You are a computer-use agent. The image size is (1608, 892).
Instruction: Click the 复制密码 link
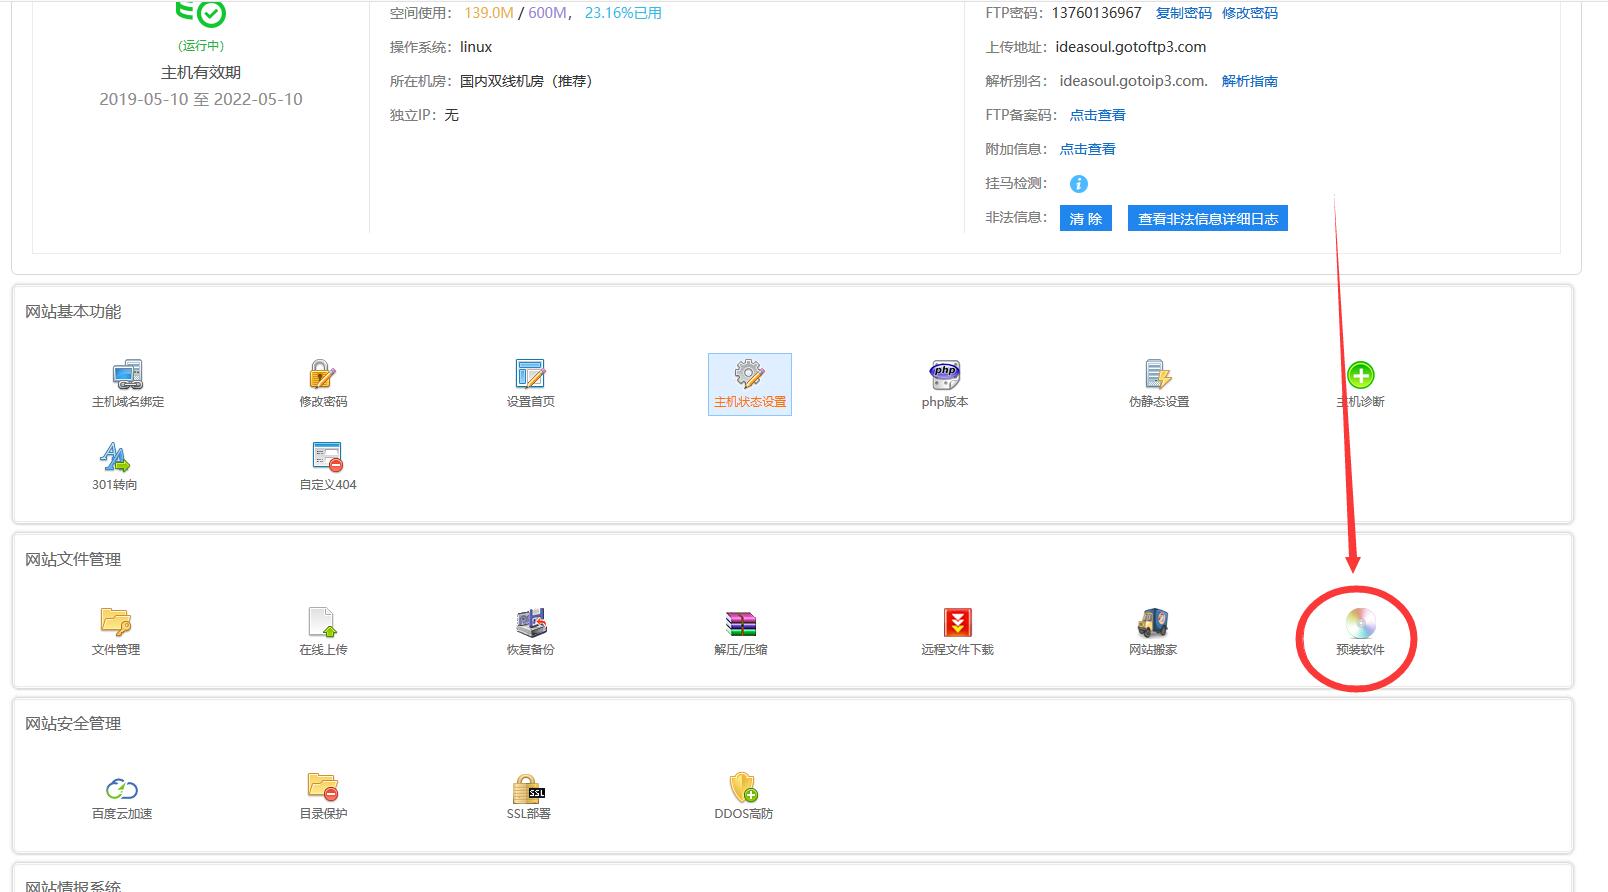coord(1184,13)
